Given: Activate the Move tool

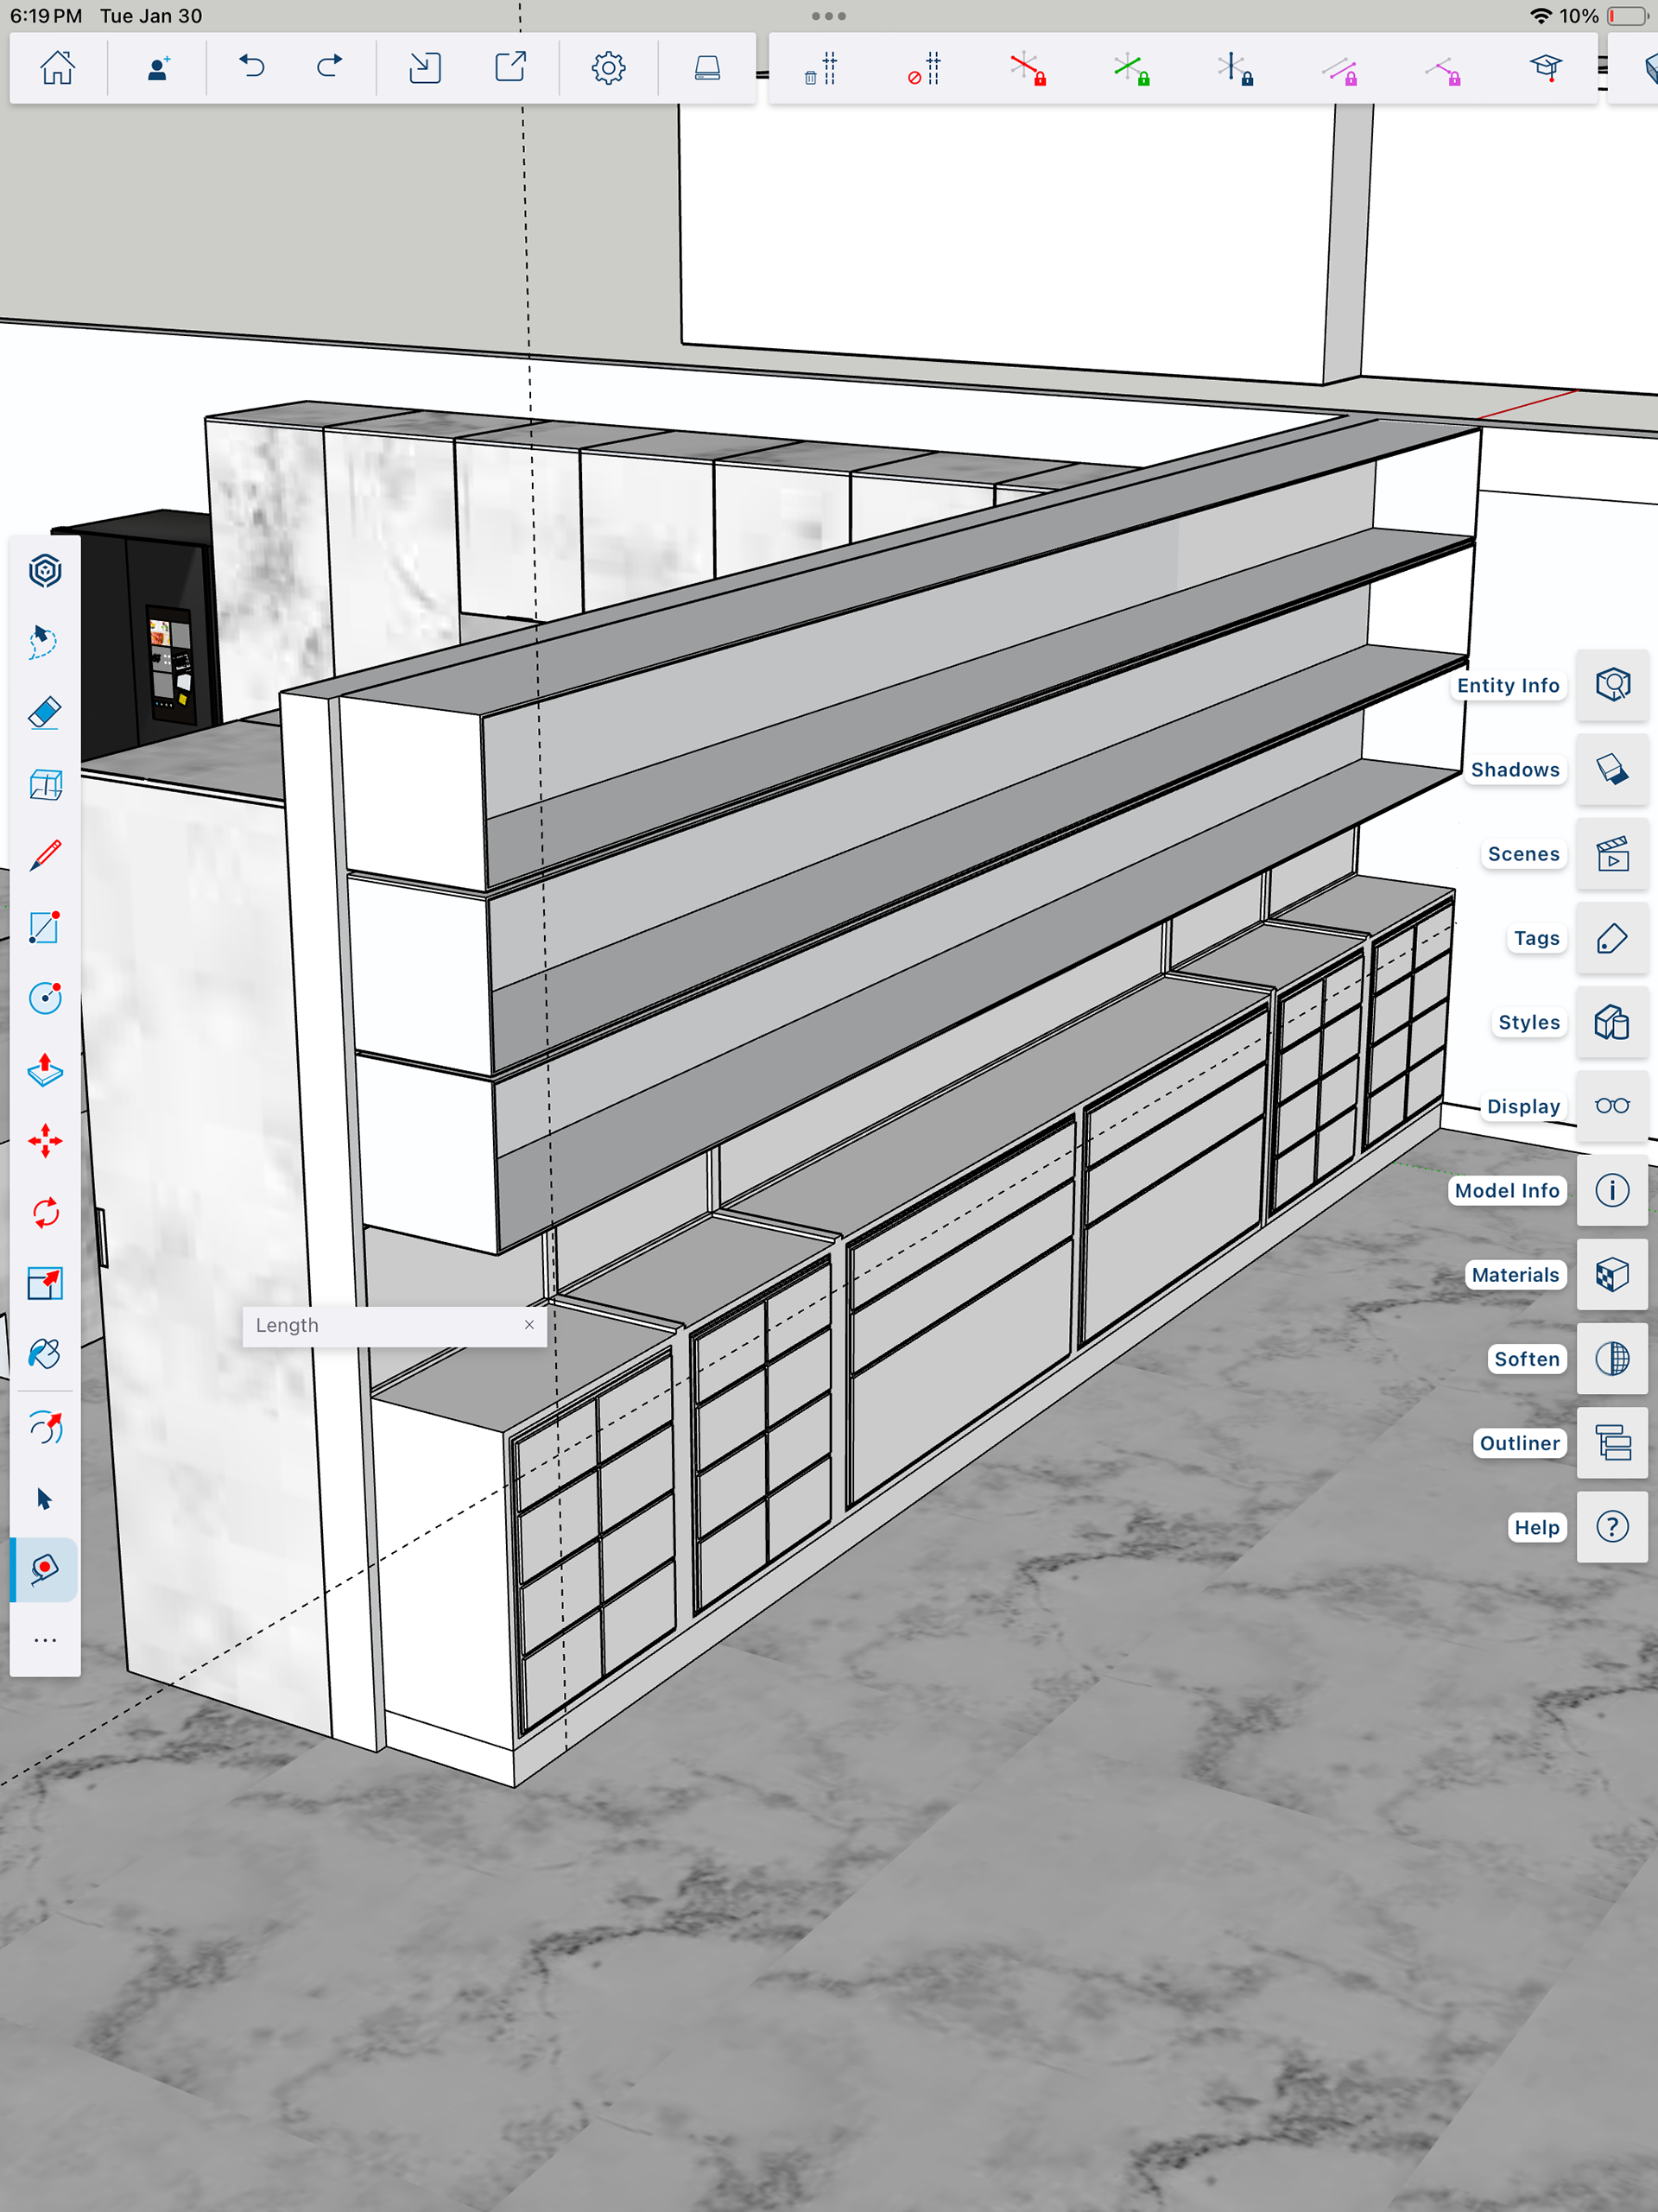Looking at the screenshot, I should [x=45, y=1141].
